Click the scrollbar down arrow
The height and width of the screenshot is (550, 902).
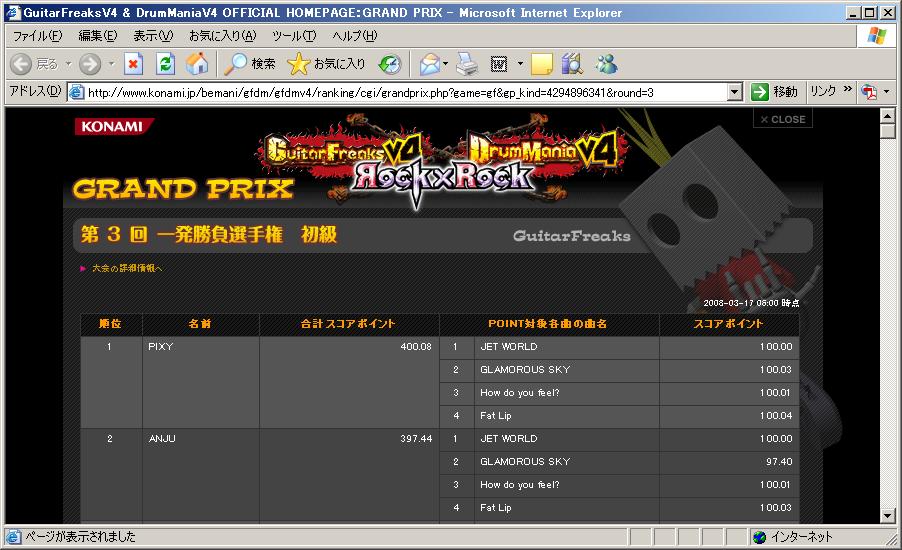point(888,516)
